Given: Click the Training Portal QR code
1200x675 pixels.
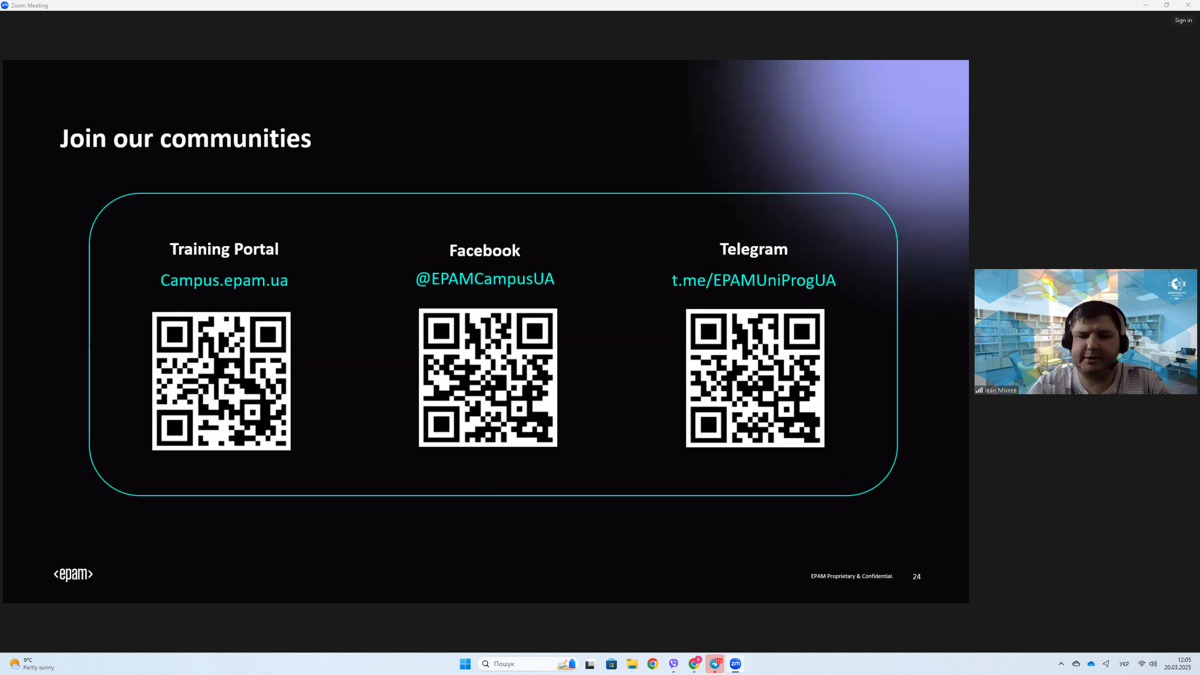Looking at the screenshot, I should click(221, 381).
